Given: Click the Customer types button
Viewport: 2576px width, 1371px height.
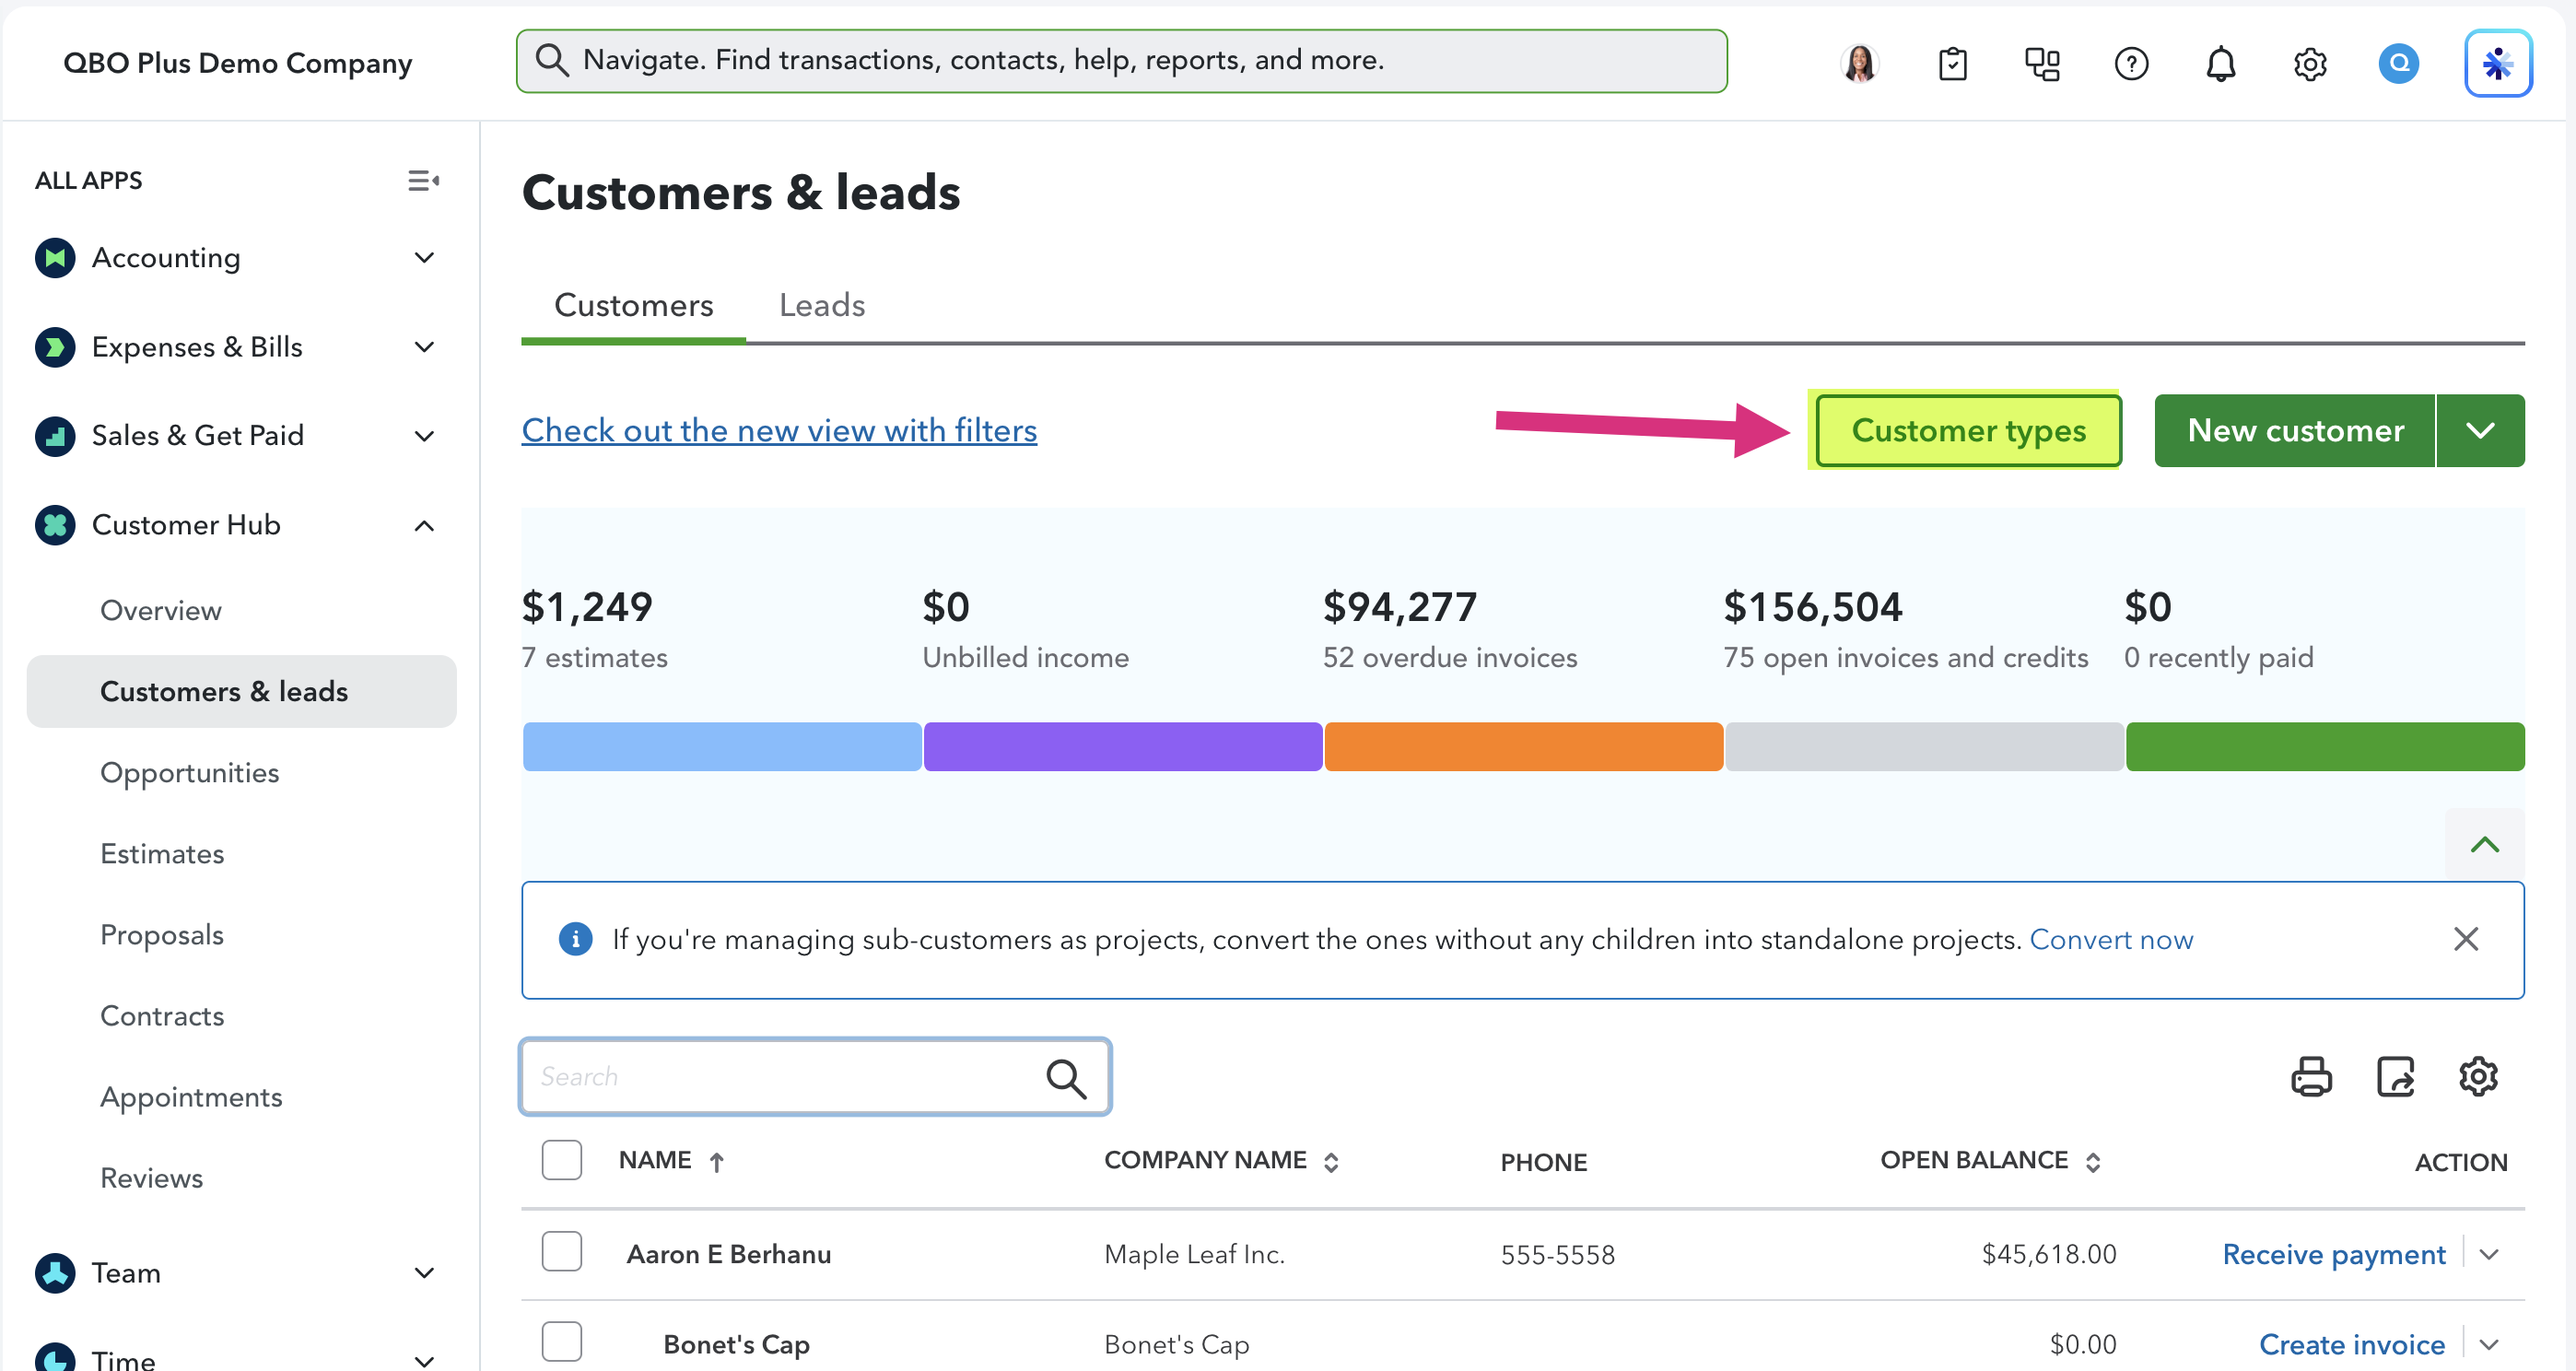Looking at the screenshot, I should [1968, 431].
